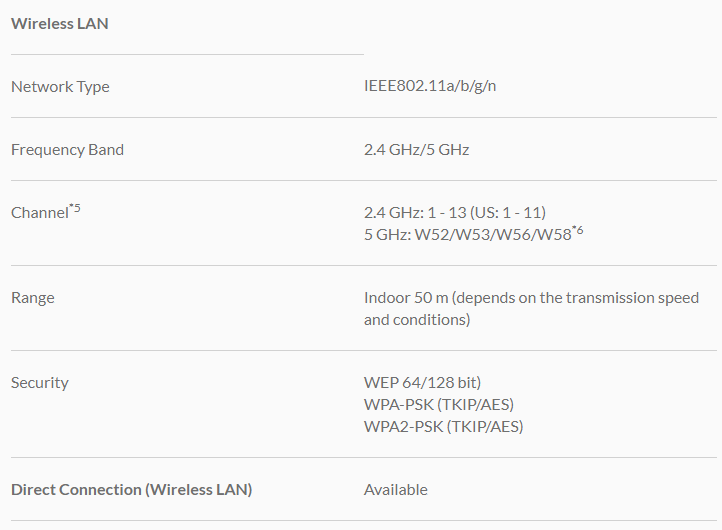This screenshot has height=530, width=722.
Task: Click the Available value text
Action: point(395,490)
